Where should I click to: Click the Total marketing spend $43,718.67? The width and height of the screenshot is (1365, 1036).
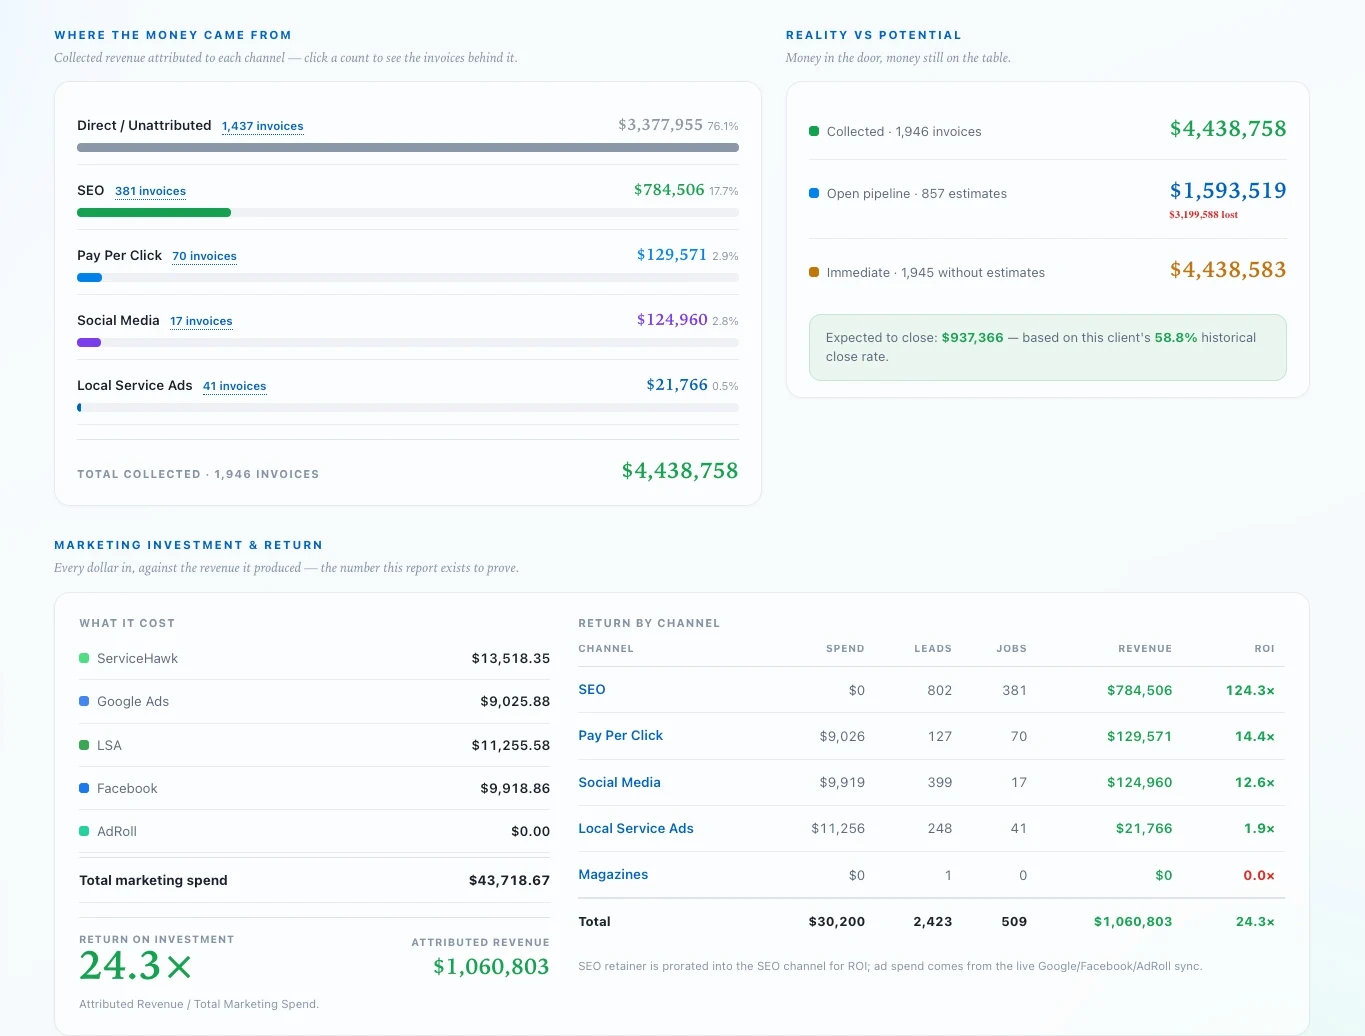pyautogui.click(x=509, y=880)
